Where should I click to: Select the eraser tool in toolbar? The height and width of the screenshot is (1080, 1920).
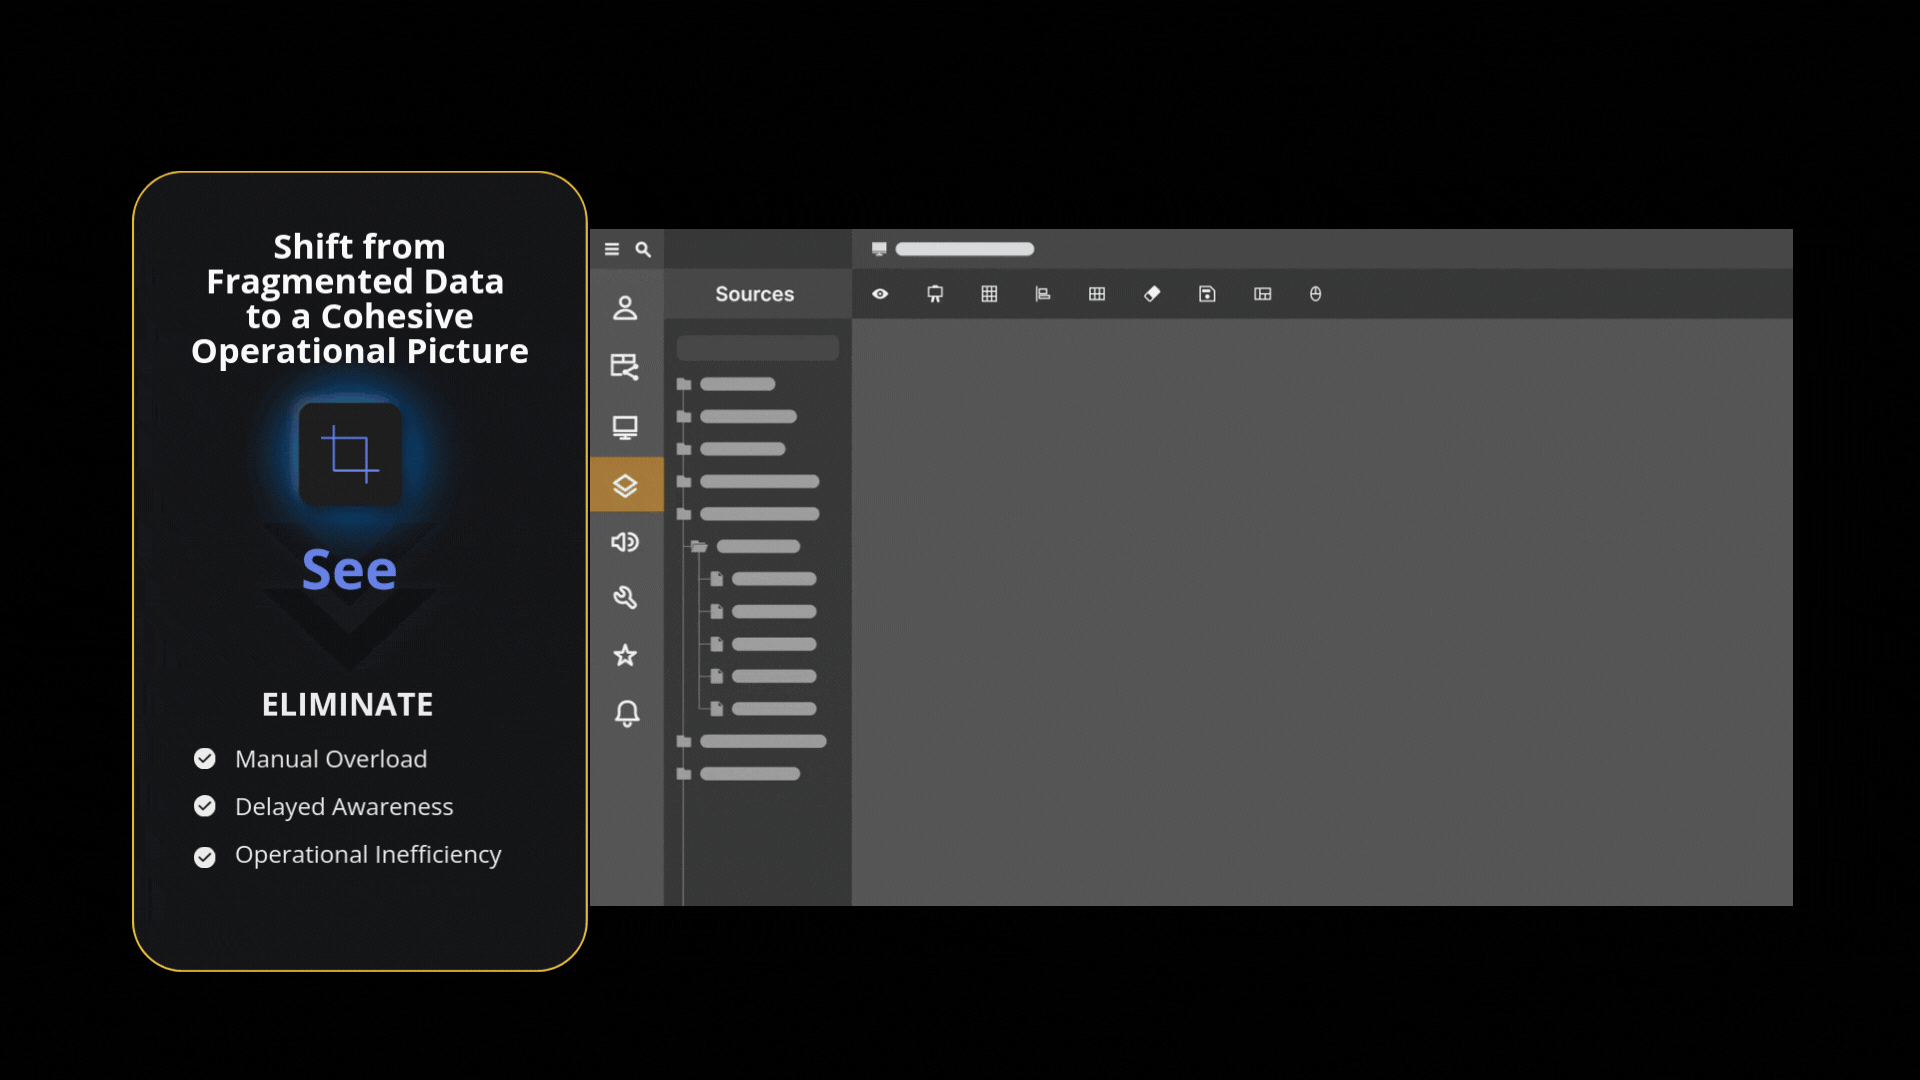tap(1152, 294)
